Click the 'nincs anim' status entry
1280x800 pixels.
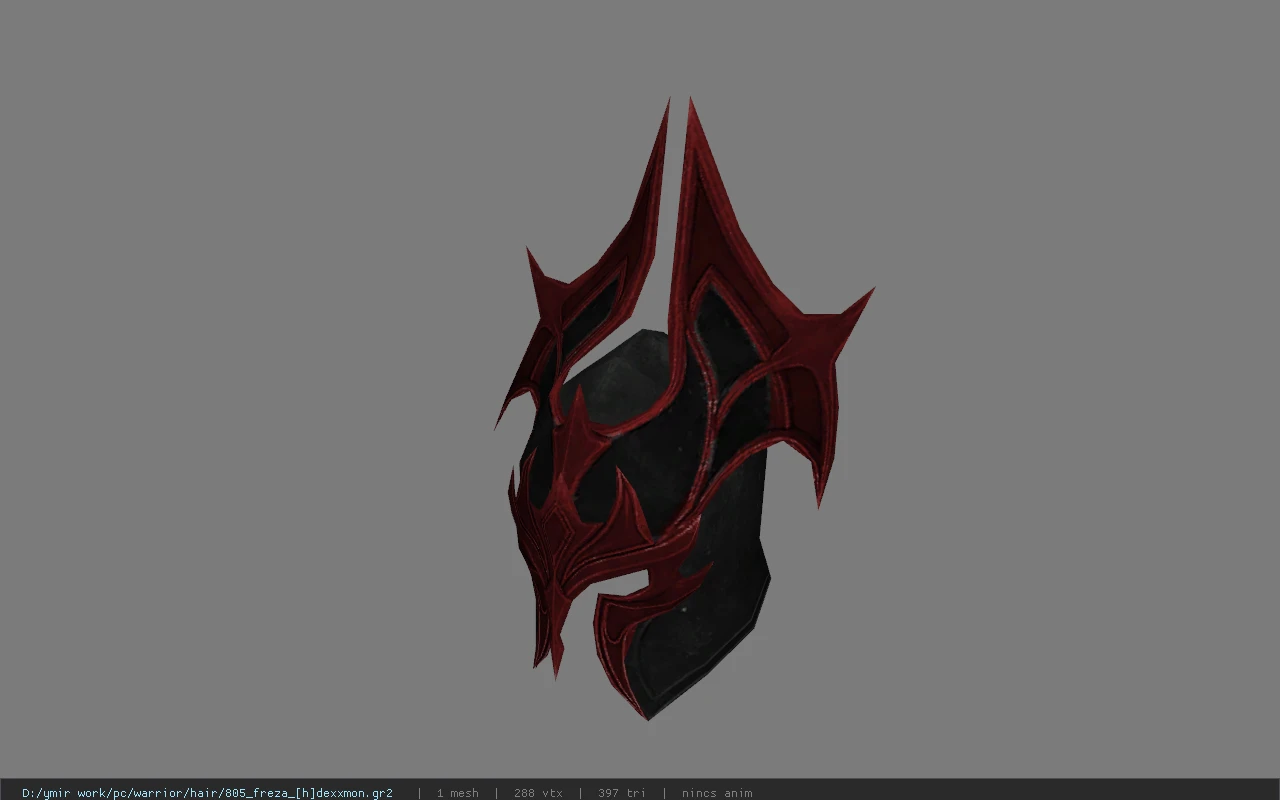click(717, 793)
